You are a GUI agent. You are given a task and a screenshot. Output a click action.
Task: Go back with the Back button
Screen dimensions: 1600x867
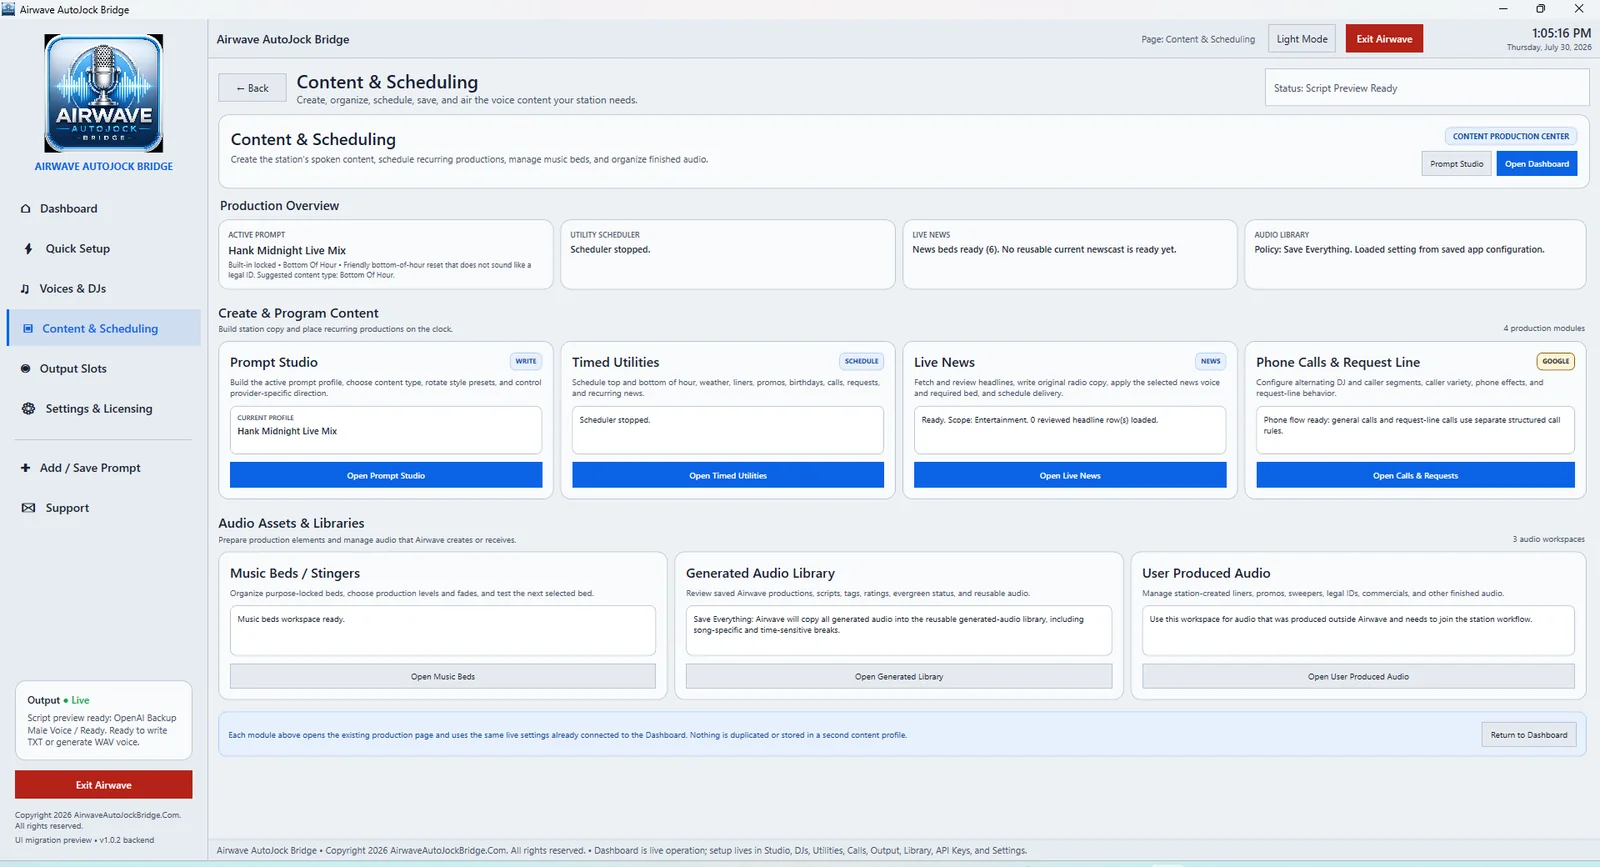(252, 88)
